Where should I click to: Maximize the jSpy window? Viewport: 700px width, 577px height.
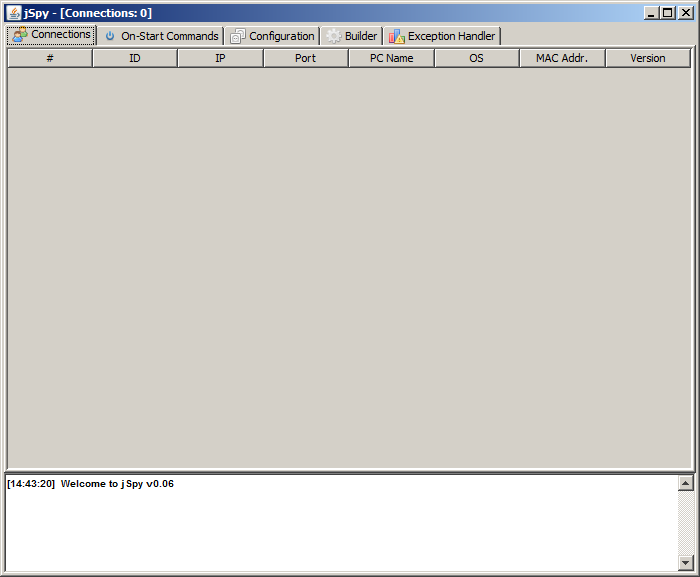click(x=668, y=12)
